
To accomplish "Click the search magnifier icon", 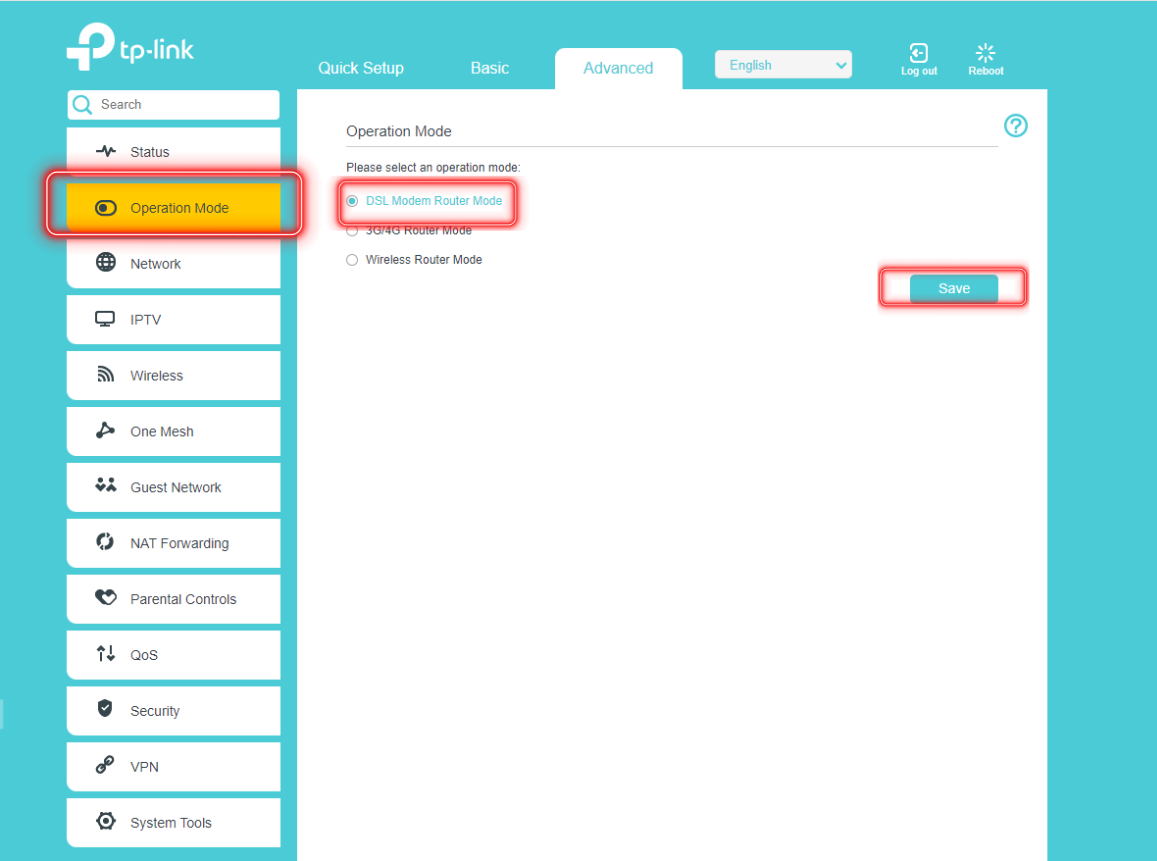I will [83, 105].
